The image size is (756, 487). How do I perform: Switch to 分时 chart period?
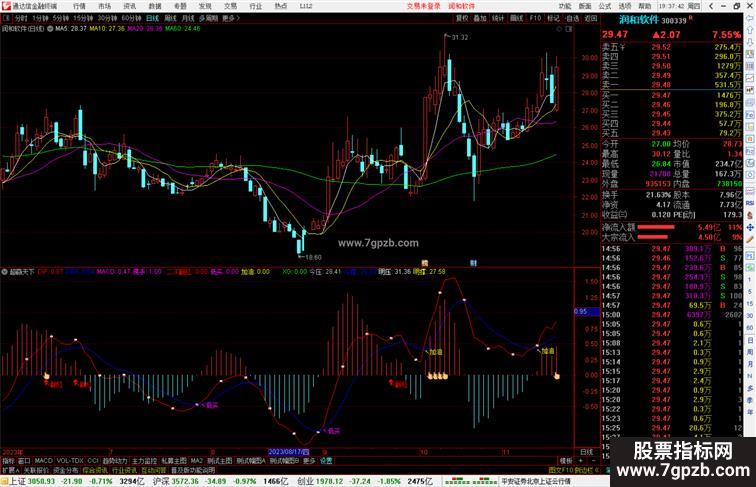[21, 18]
